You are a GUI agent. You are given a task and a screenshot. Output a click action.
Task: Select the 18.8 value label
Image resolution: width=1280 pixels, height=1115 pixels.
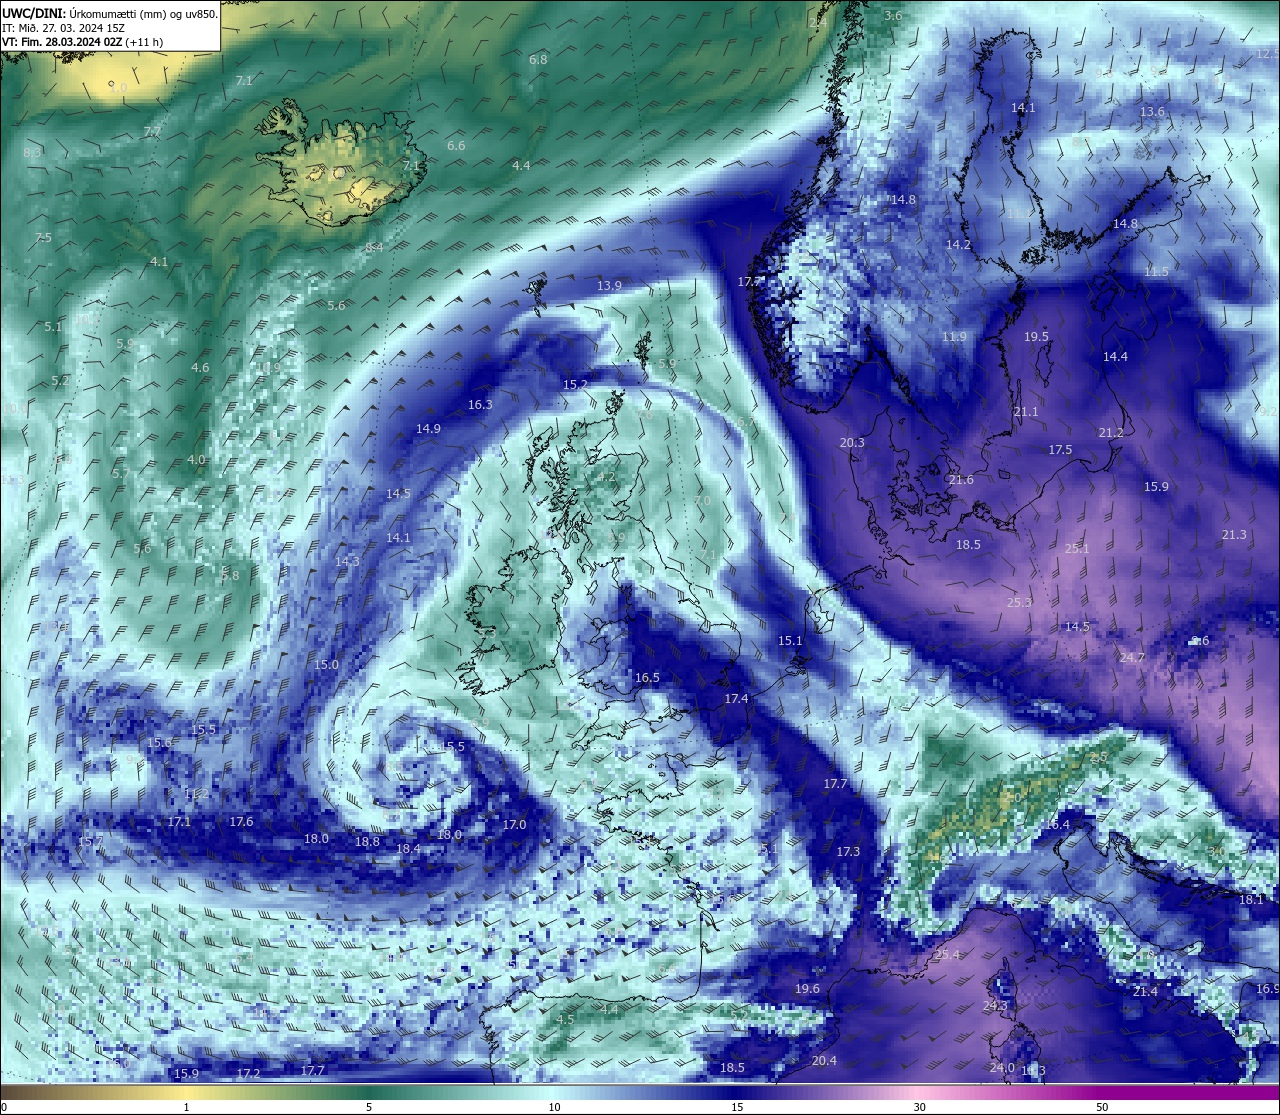click(x=367, y=841)
